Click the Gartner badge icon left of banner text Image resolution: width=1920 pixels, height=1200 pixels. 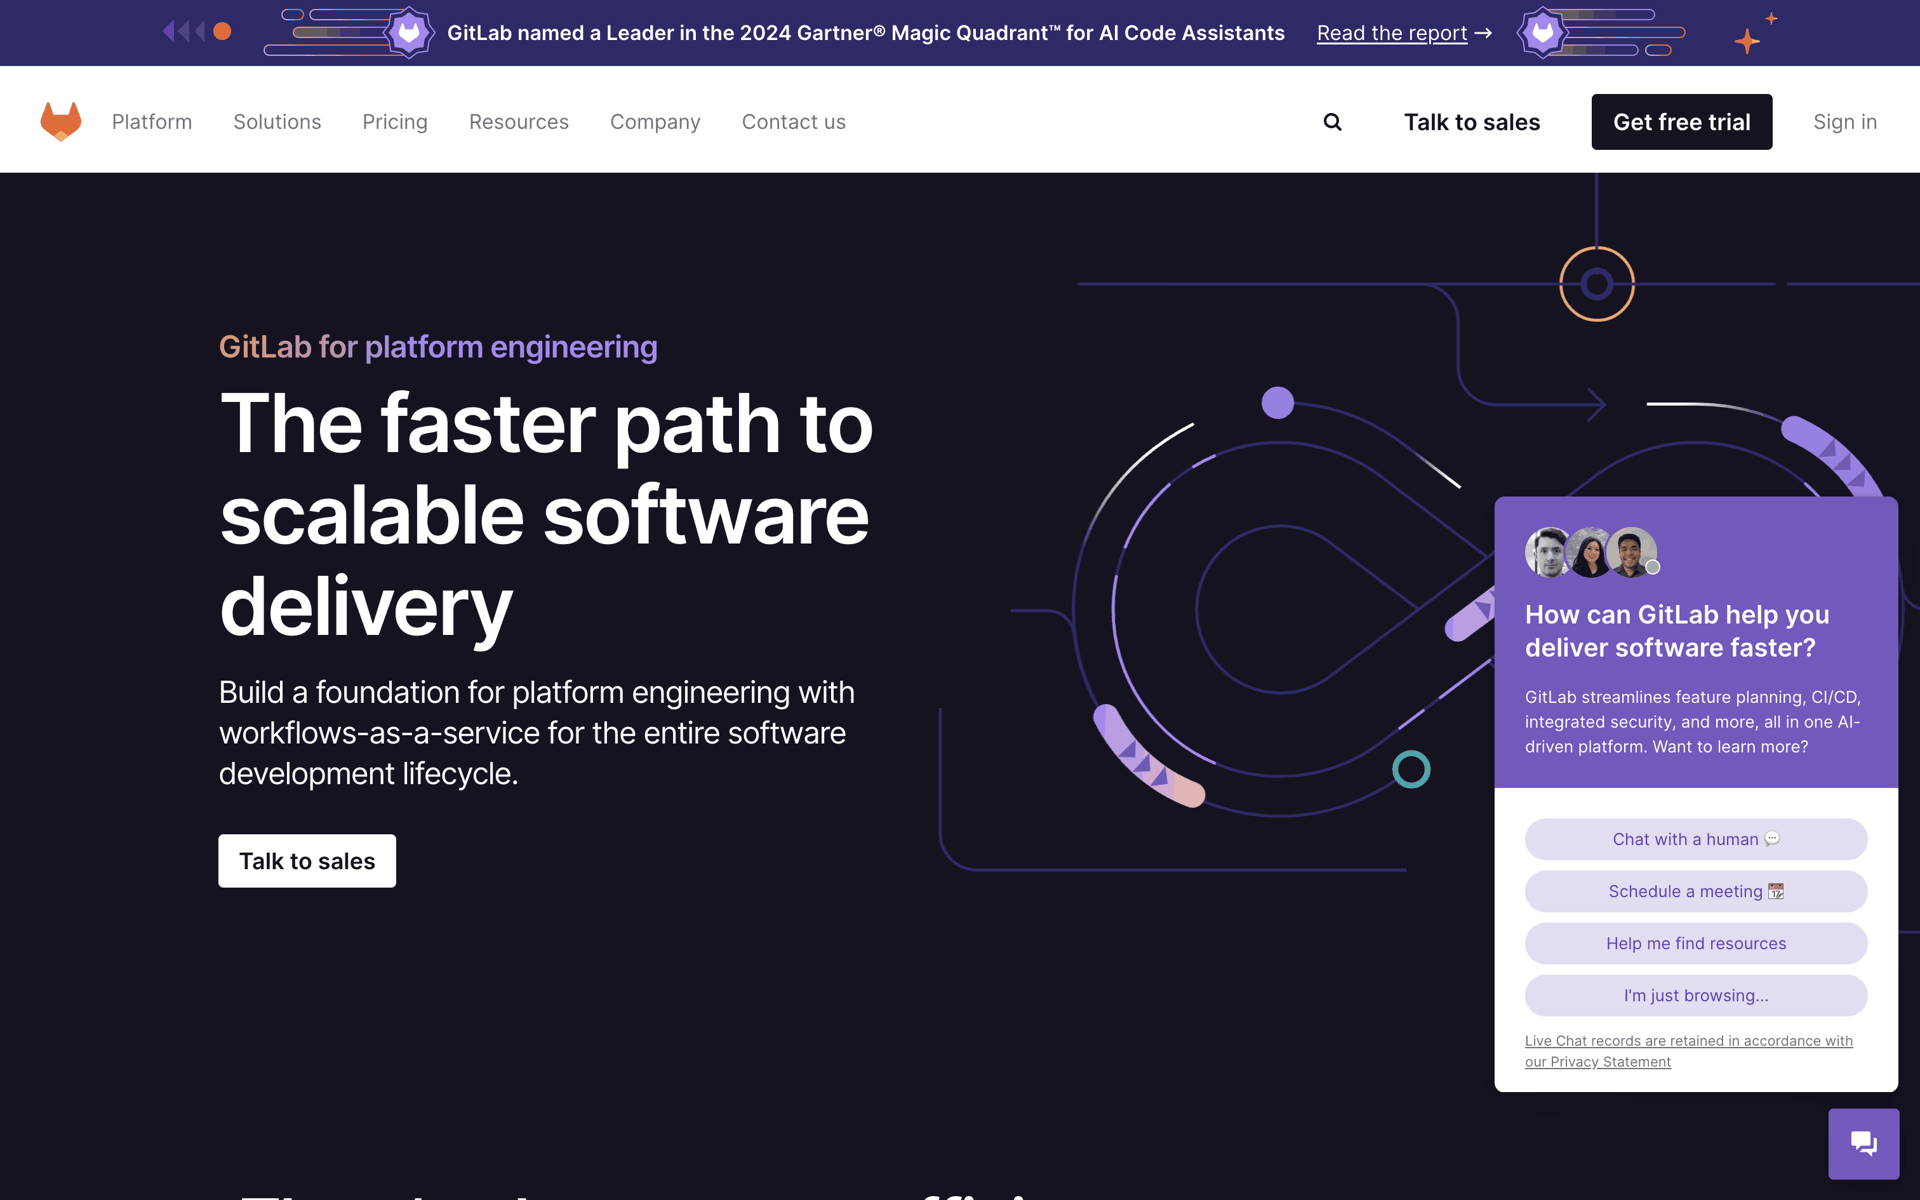[x=409, y=33]
